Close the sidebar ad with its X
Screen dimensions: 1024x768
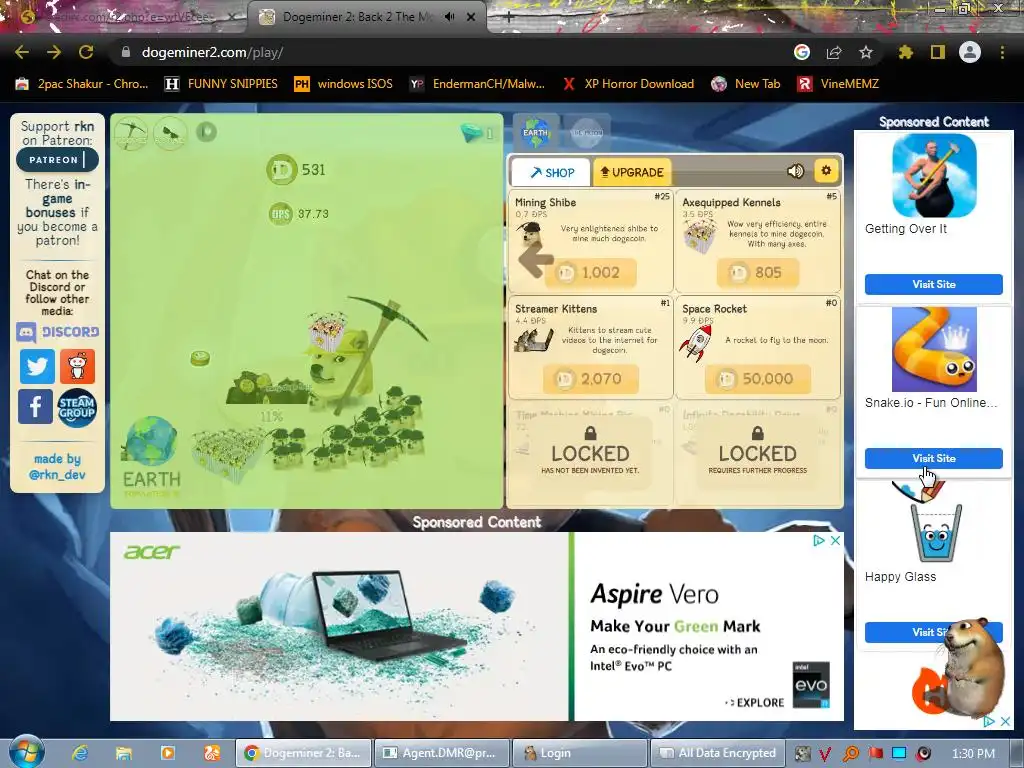click(x=1005, y=722)
